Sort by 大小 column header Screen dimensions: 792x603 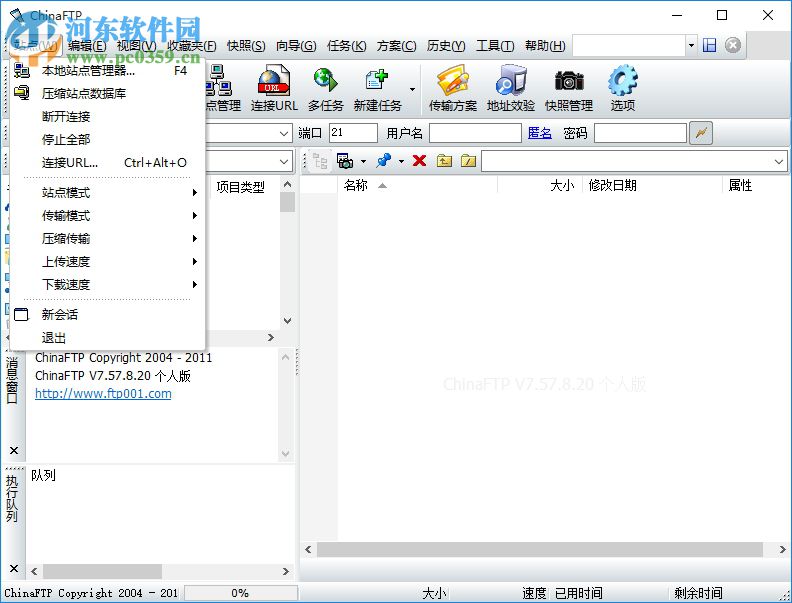tap(540, 185)
